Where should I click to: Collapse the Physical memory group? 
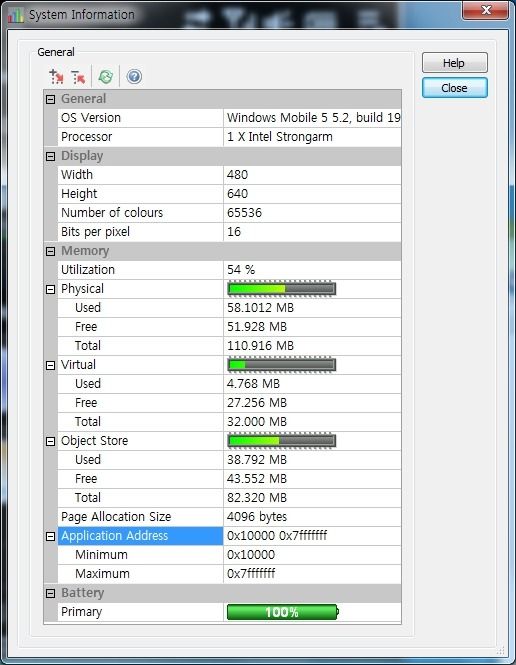point(50,289)
